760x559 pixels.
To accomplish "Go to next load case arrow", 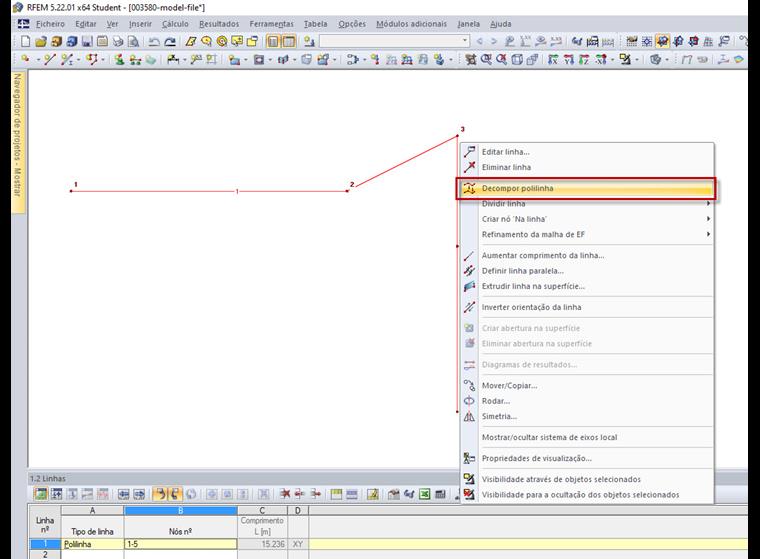I will [x=494, y=42].
